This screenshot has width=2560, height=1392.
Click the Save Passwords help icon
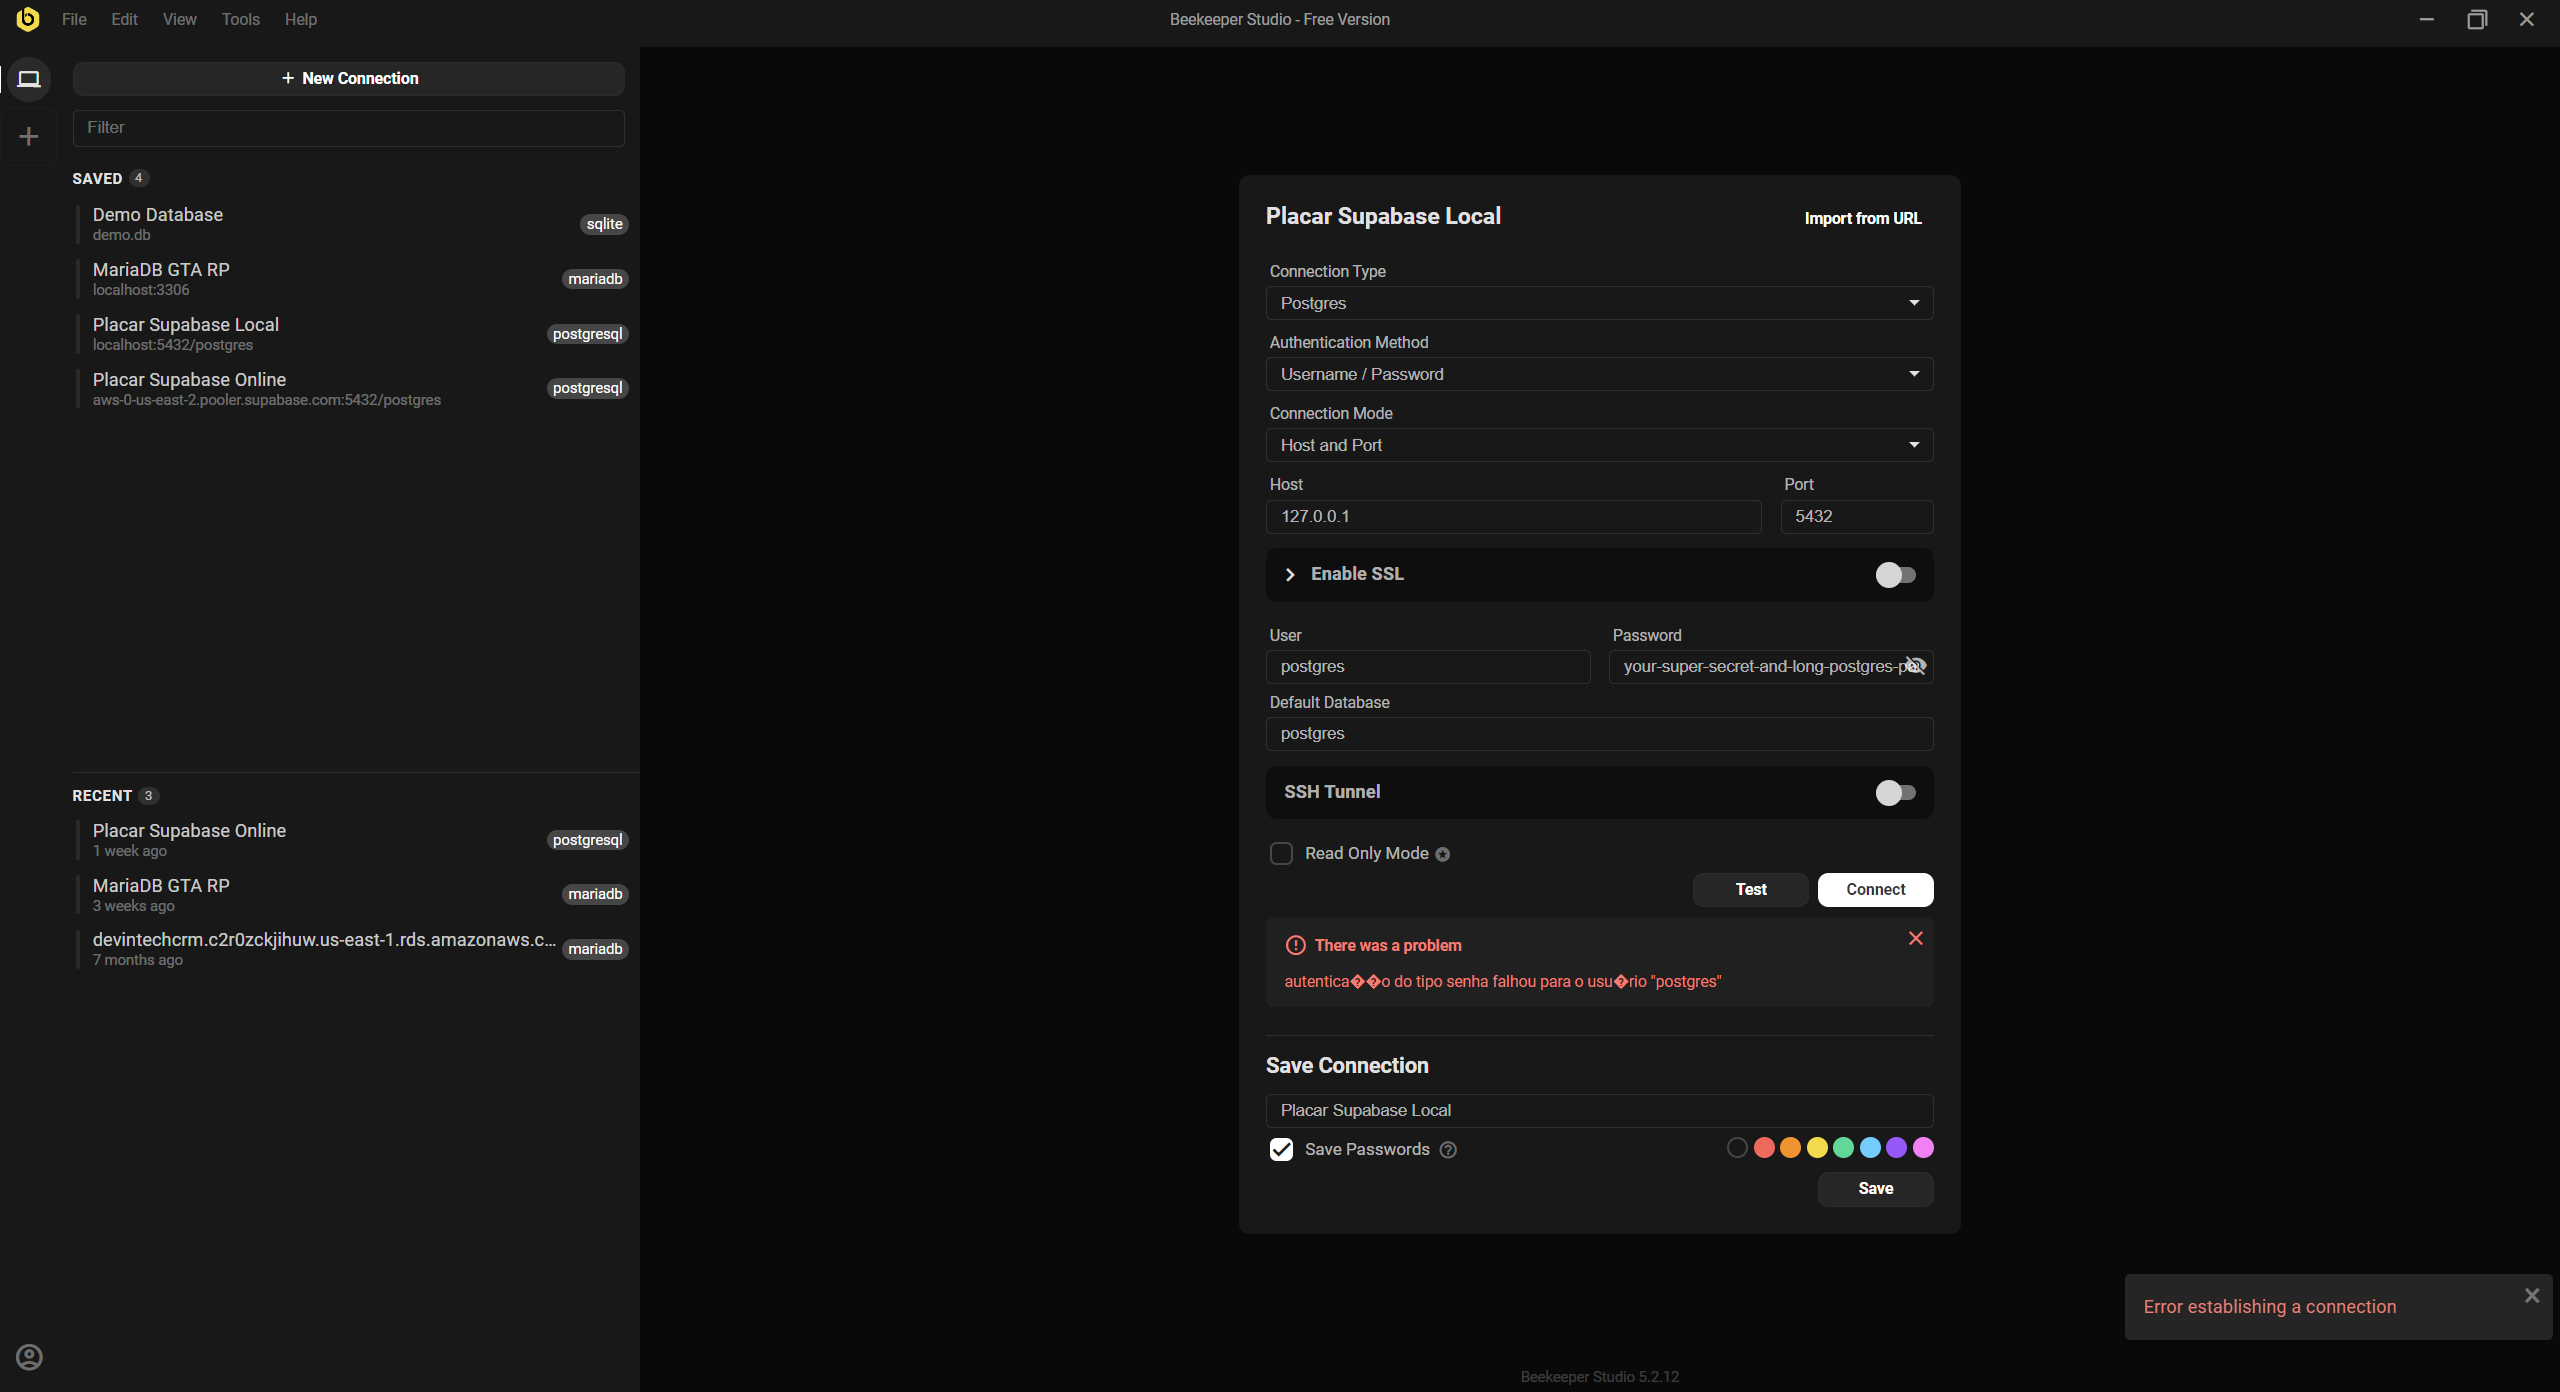pyautogui.click(x=1448, y=1150)
